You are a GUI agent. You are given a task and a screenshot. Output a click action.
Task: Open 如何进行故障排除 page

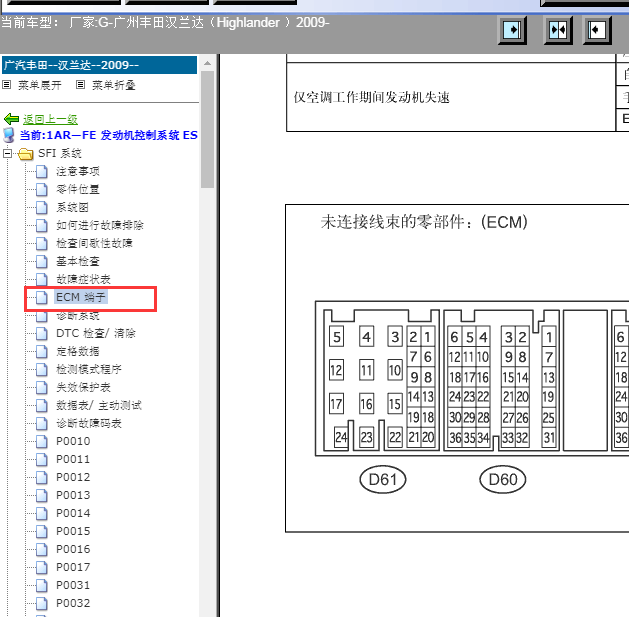[x=100, y=225]
